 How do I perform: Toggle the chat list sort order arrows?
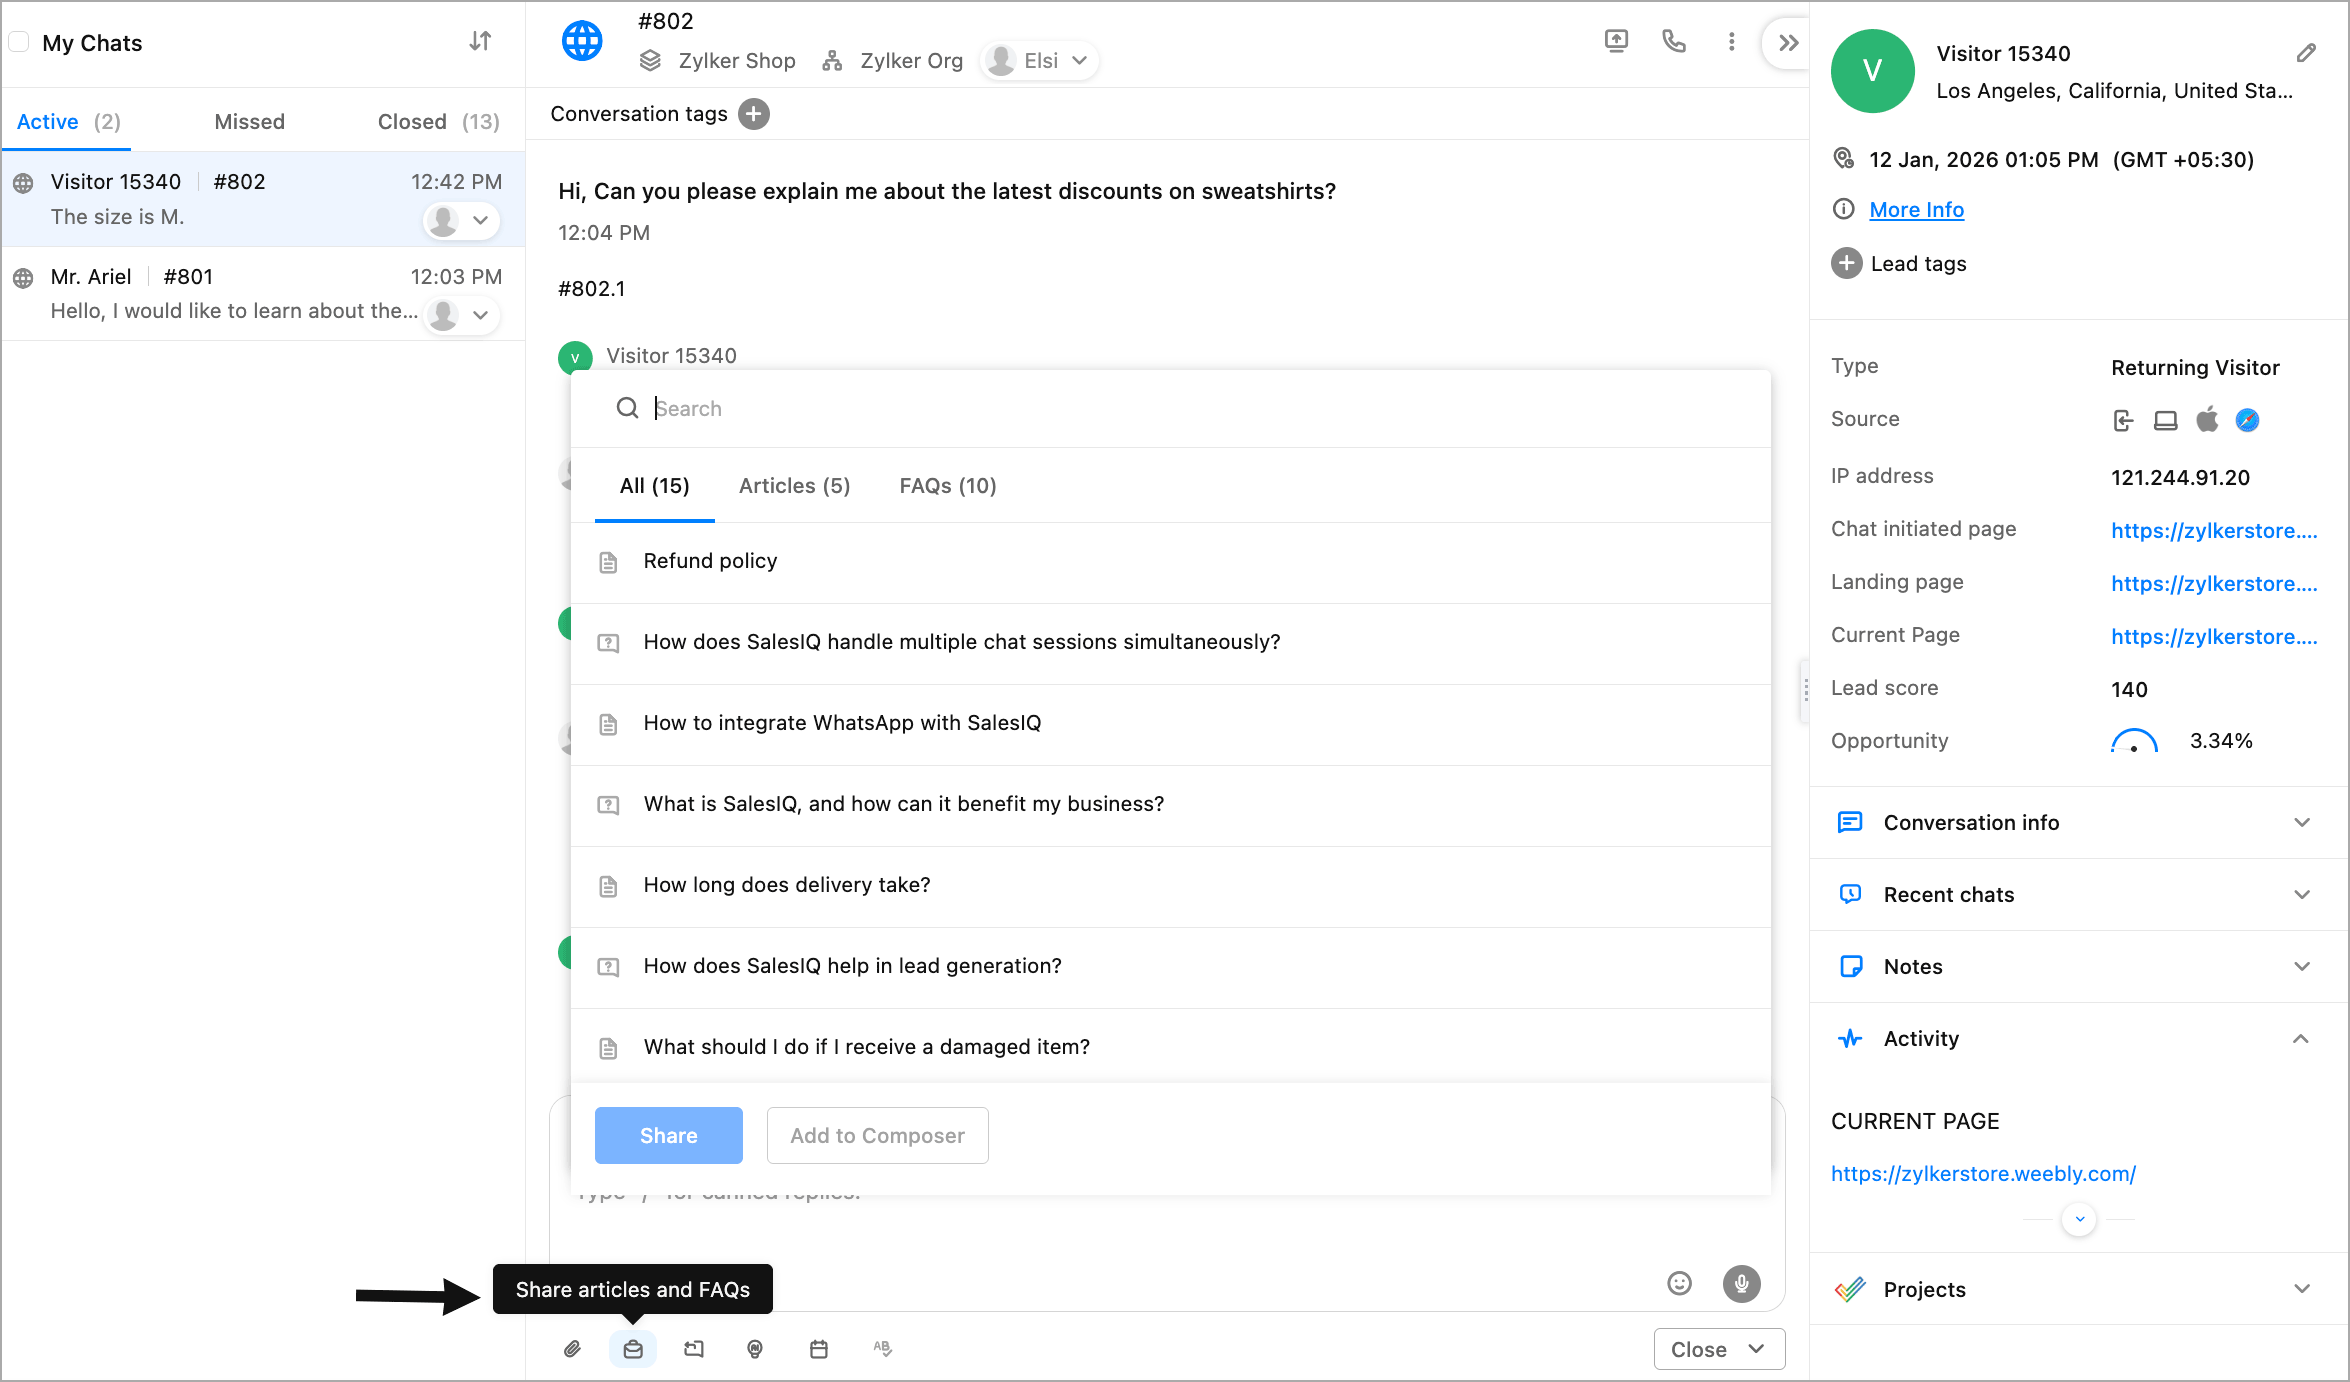click(481, 41)
